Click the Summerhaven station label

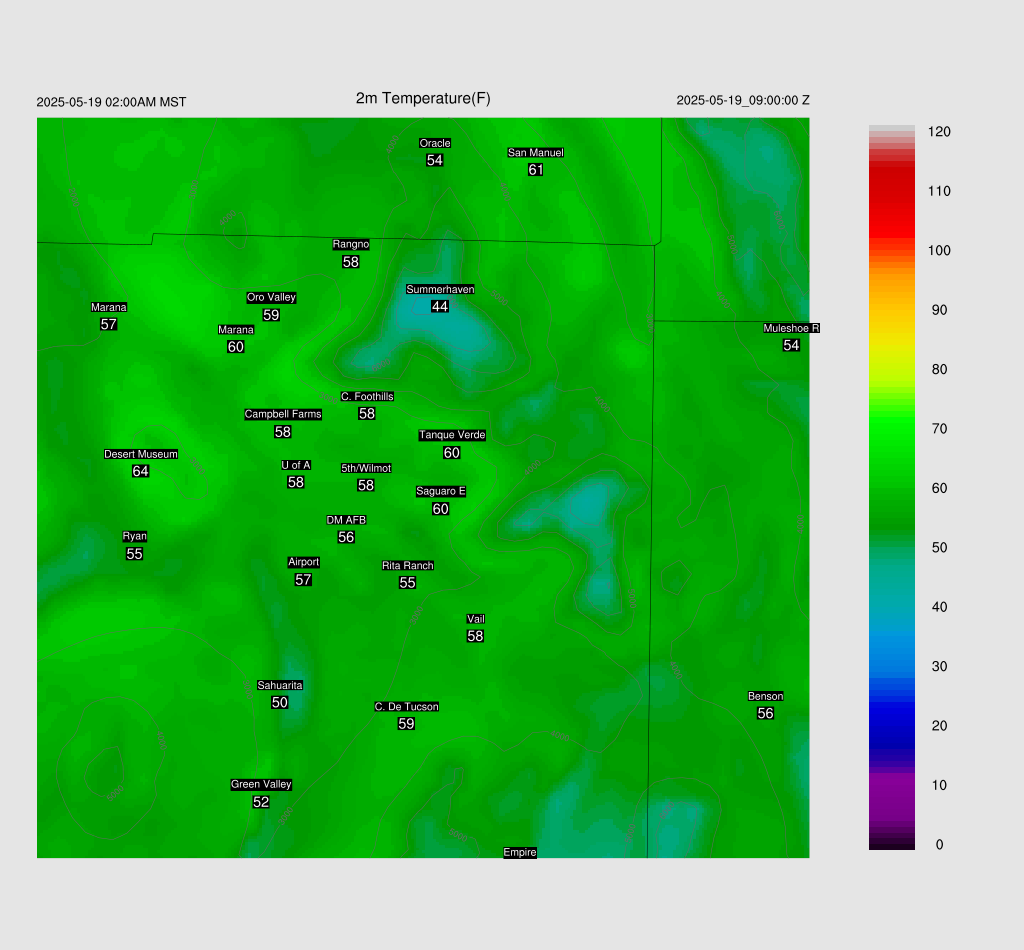point(440,289)
